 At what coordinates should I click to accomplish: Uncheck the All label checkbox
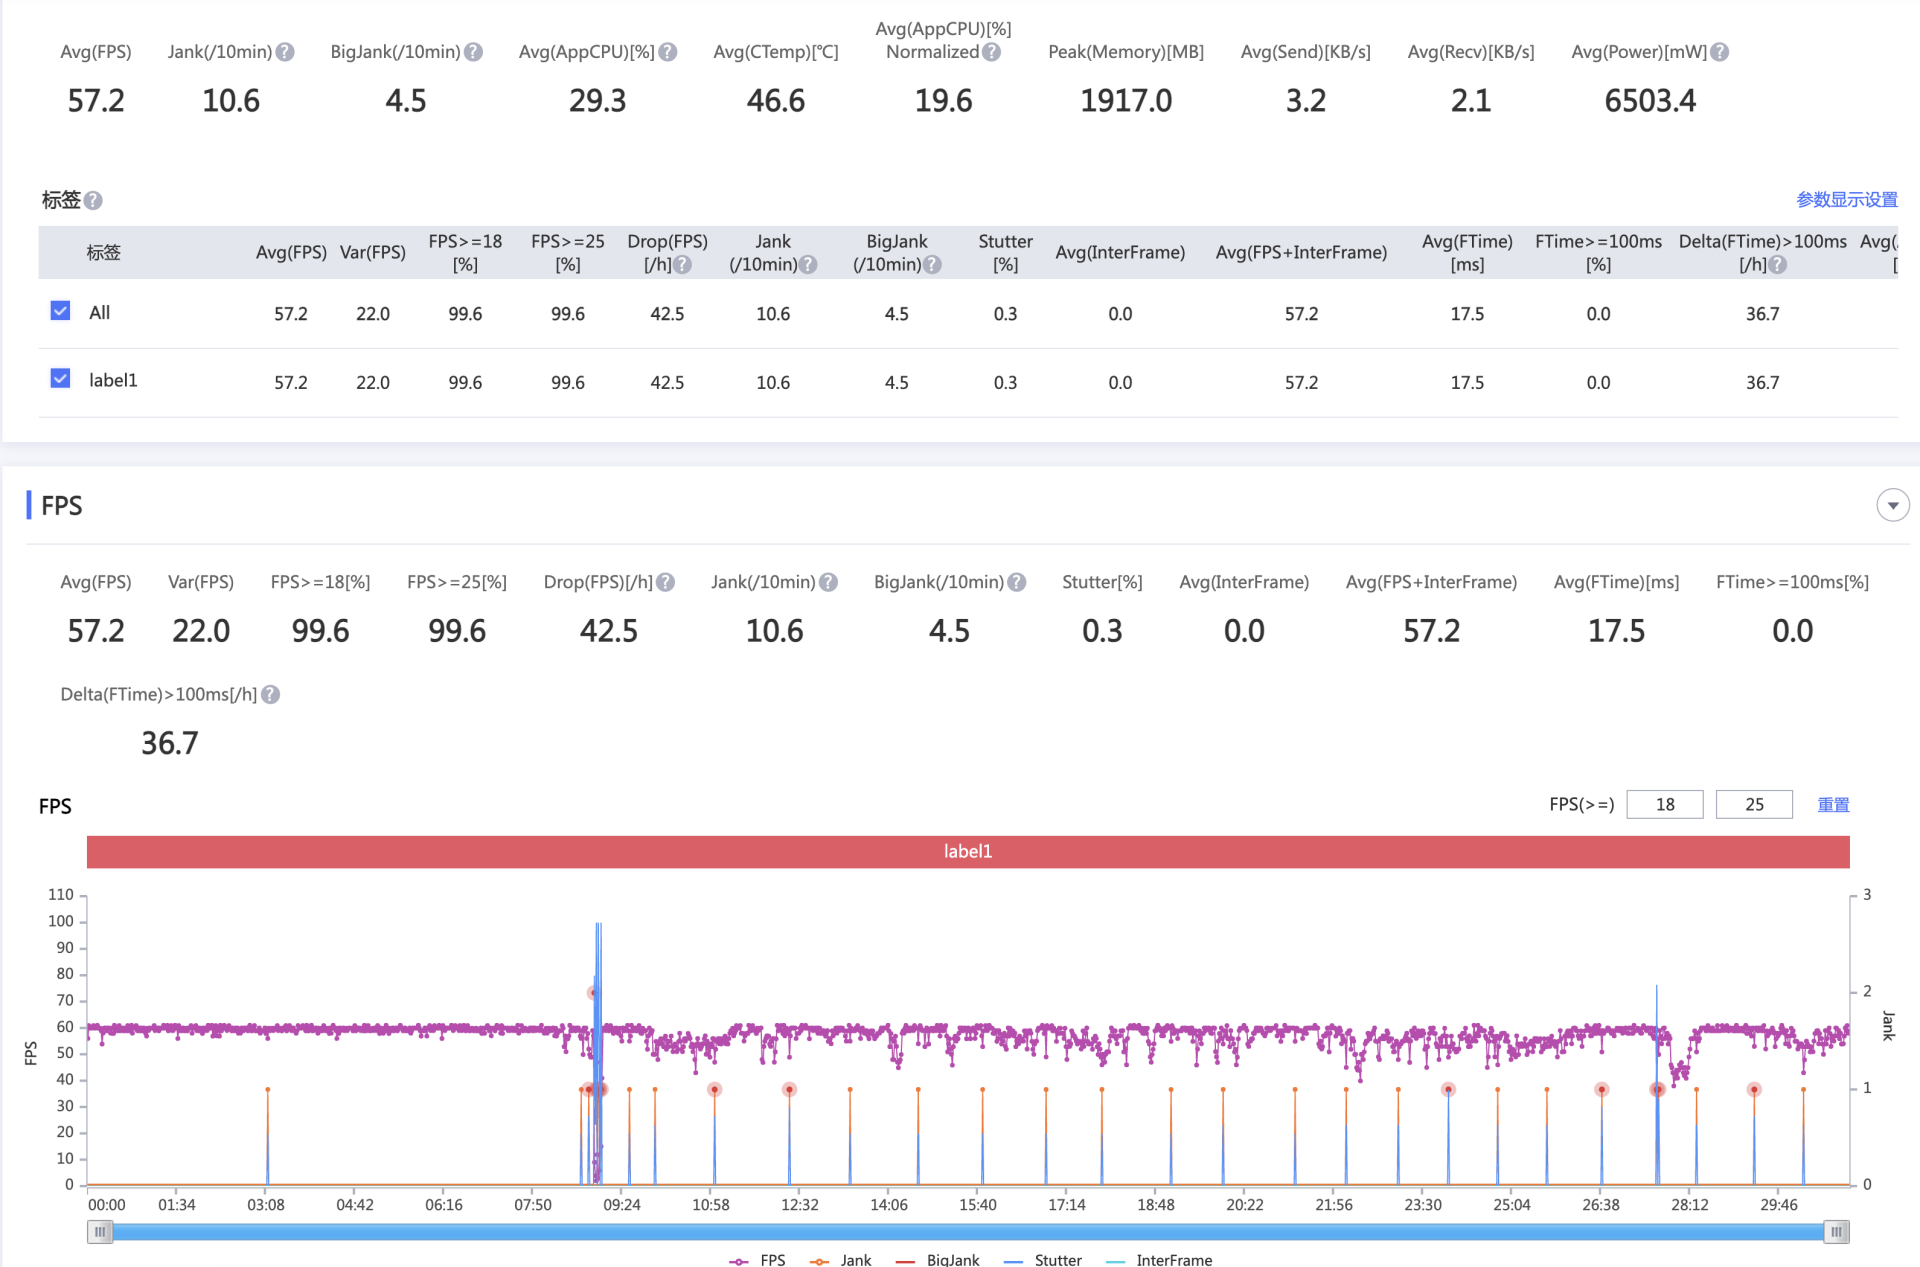tap(60, 311)
